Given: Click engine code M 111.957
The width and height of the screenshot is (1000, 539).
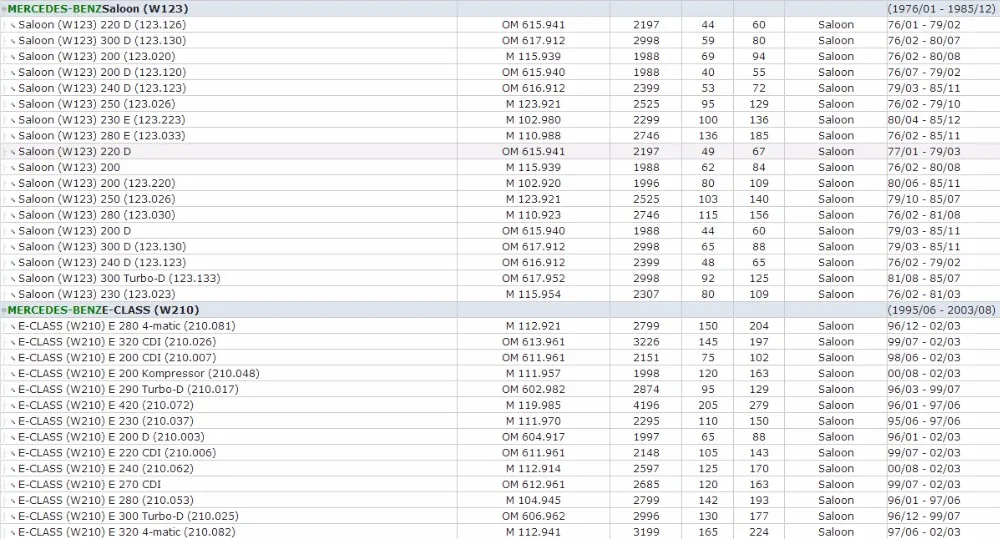Looking at the screenshot, I should point(533,373).
